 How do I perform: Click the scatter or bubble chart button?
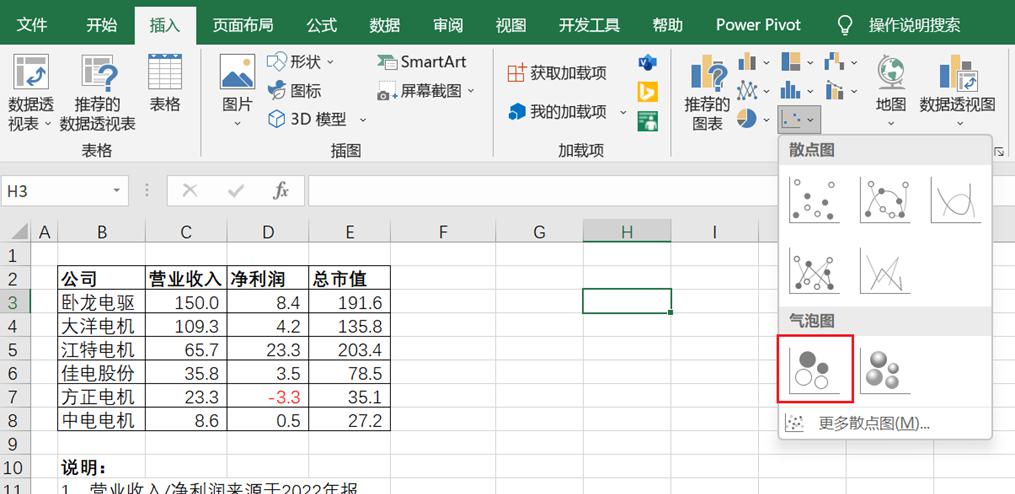tap(799, 119)
